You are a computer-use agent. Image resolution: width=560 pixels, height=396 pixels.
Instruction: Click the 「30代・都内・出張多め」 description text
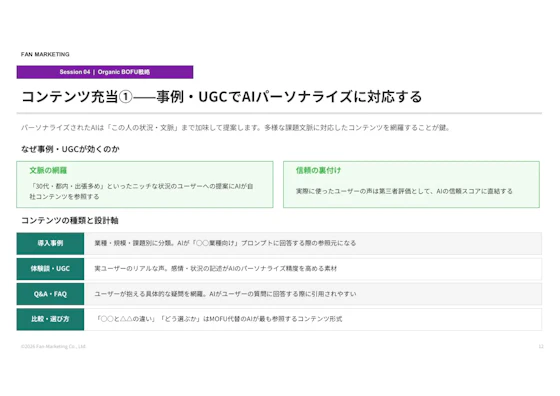pos(141,191)
